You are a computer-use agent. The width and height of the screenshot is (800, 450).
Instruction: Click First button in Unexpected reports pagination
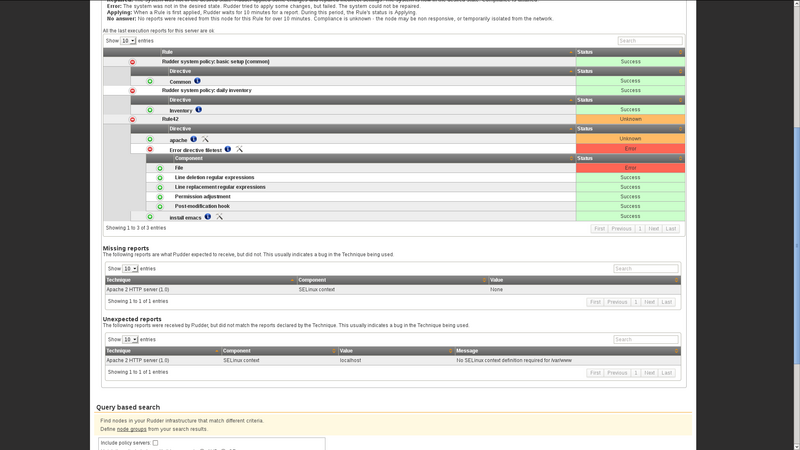click(x=595, y=373)
